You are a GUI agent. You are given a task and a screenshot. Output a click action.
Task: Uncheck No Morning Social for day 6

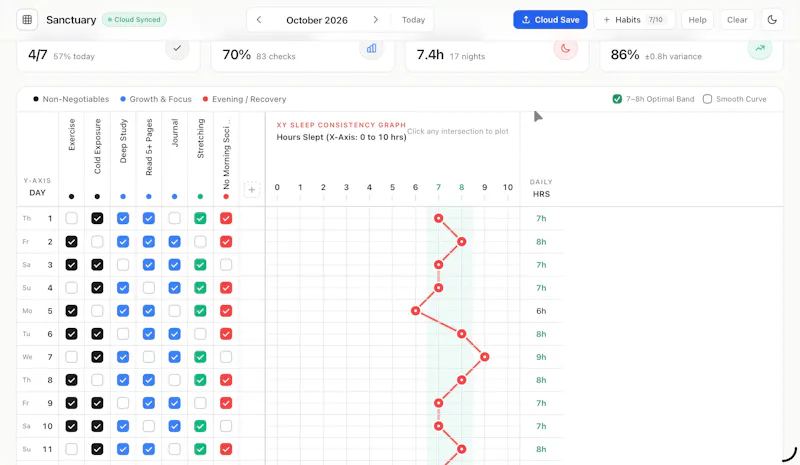226,334
